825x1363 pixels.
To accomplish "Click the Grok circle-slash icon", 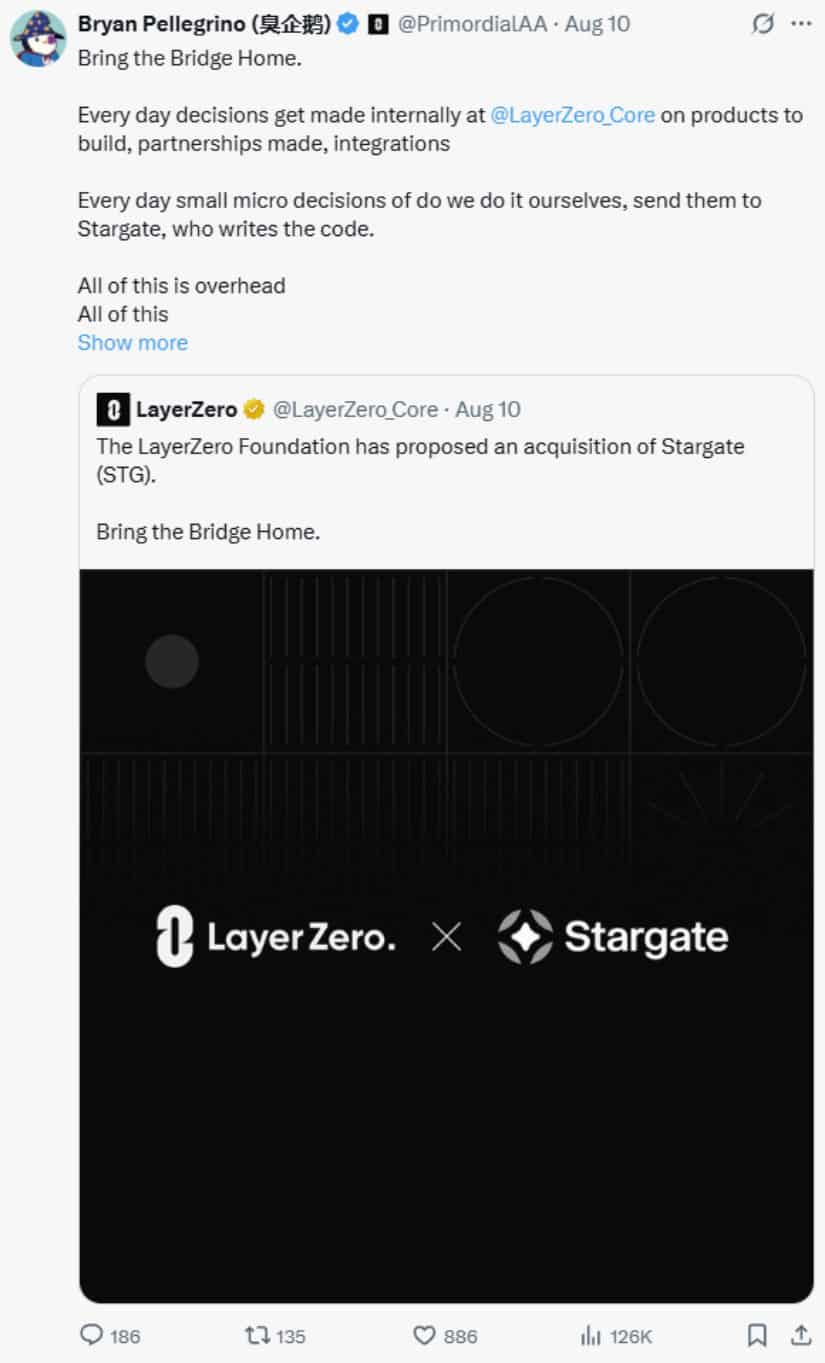I will coord(763,24).
